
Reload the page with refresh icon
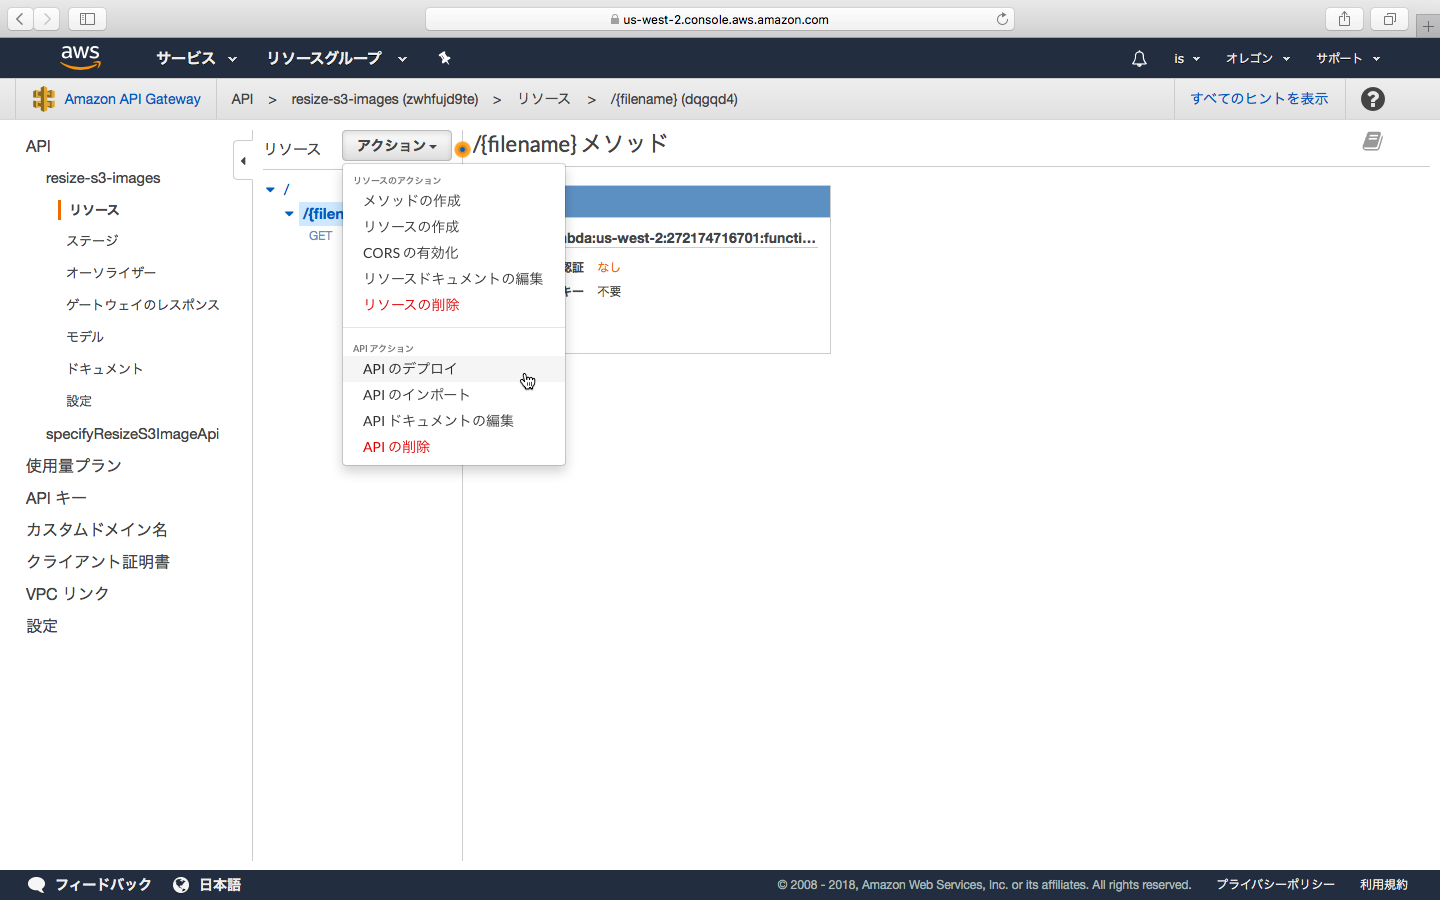pos(1002,19)
